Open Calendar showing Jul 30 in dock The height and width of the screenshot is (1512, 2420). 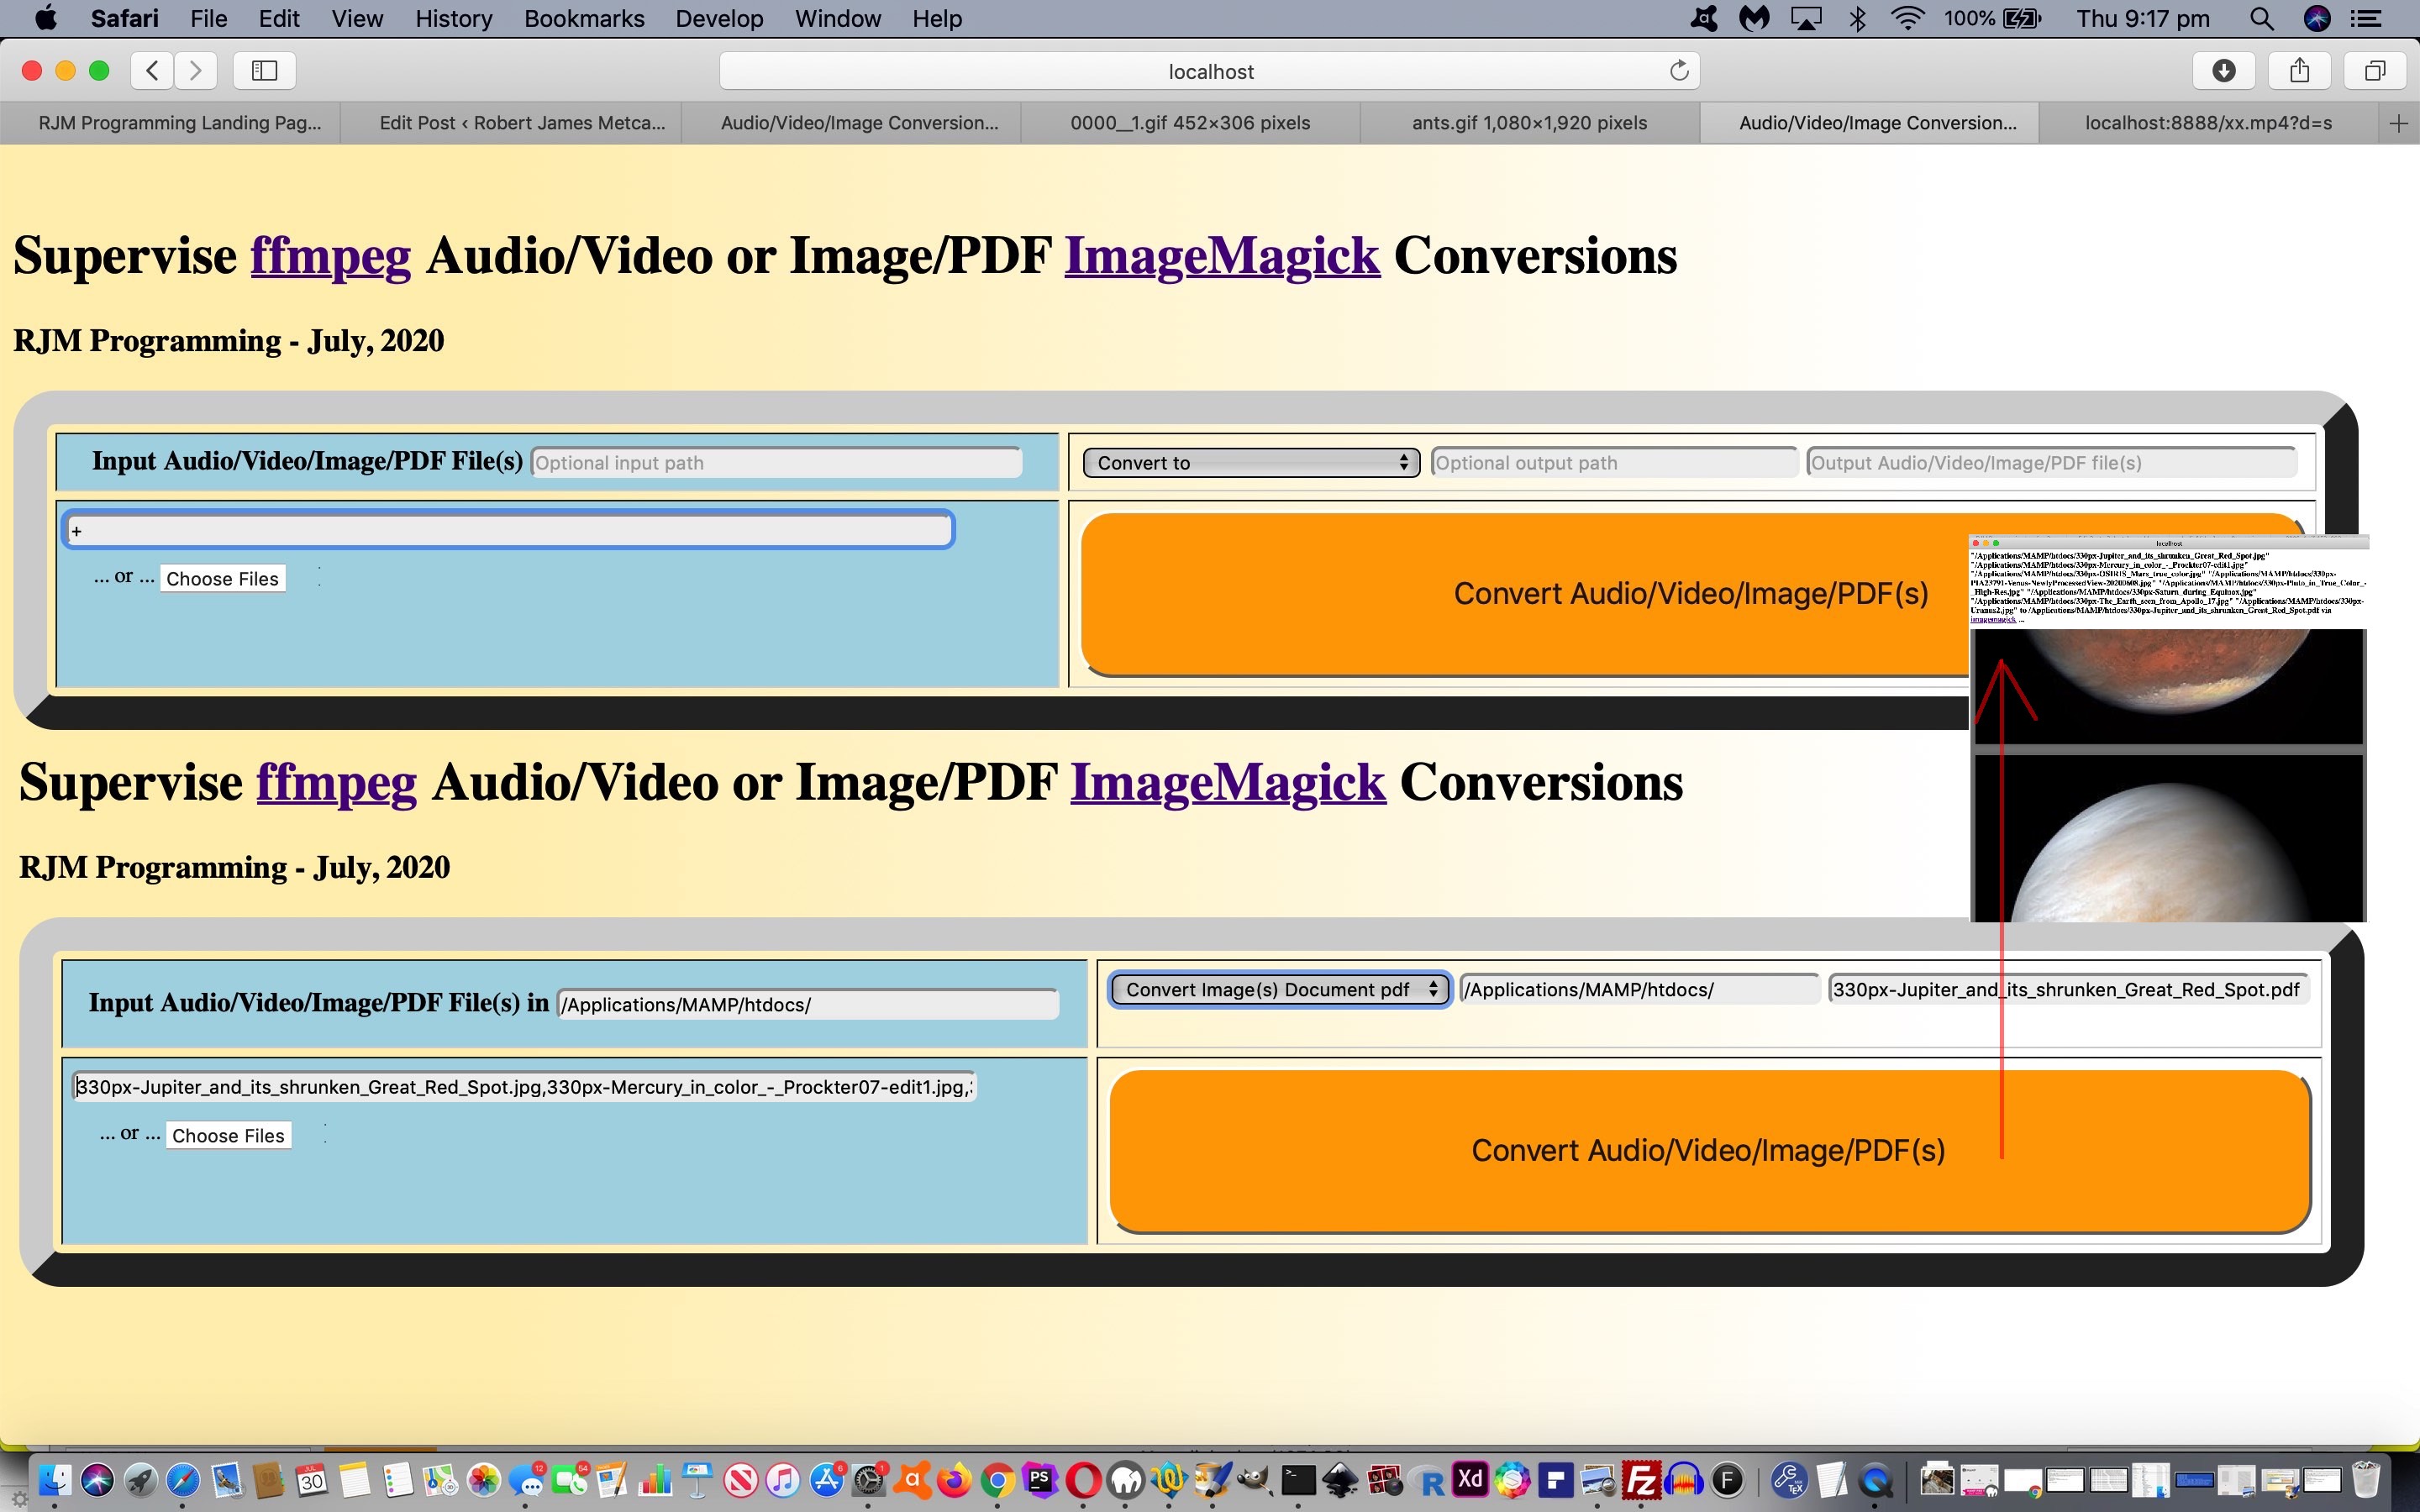(x=312, y=1479)
